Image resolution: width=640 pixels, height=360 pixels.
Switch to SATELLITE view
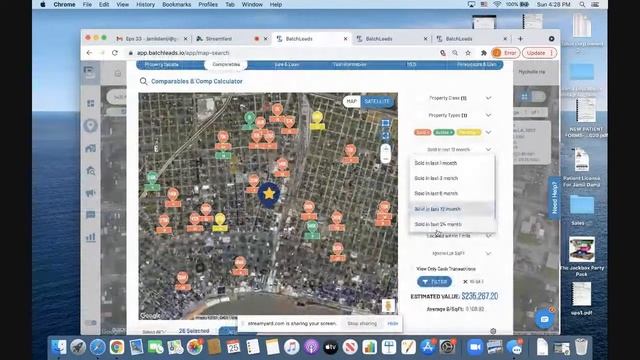point(377,101)
